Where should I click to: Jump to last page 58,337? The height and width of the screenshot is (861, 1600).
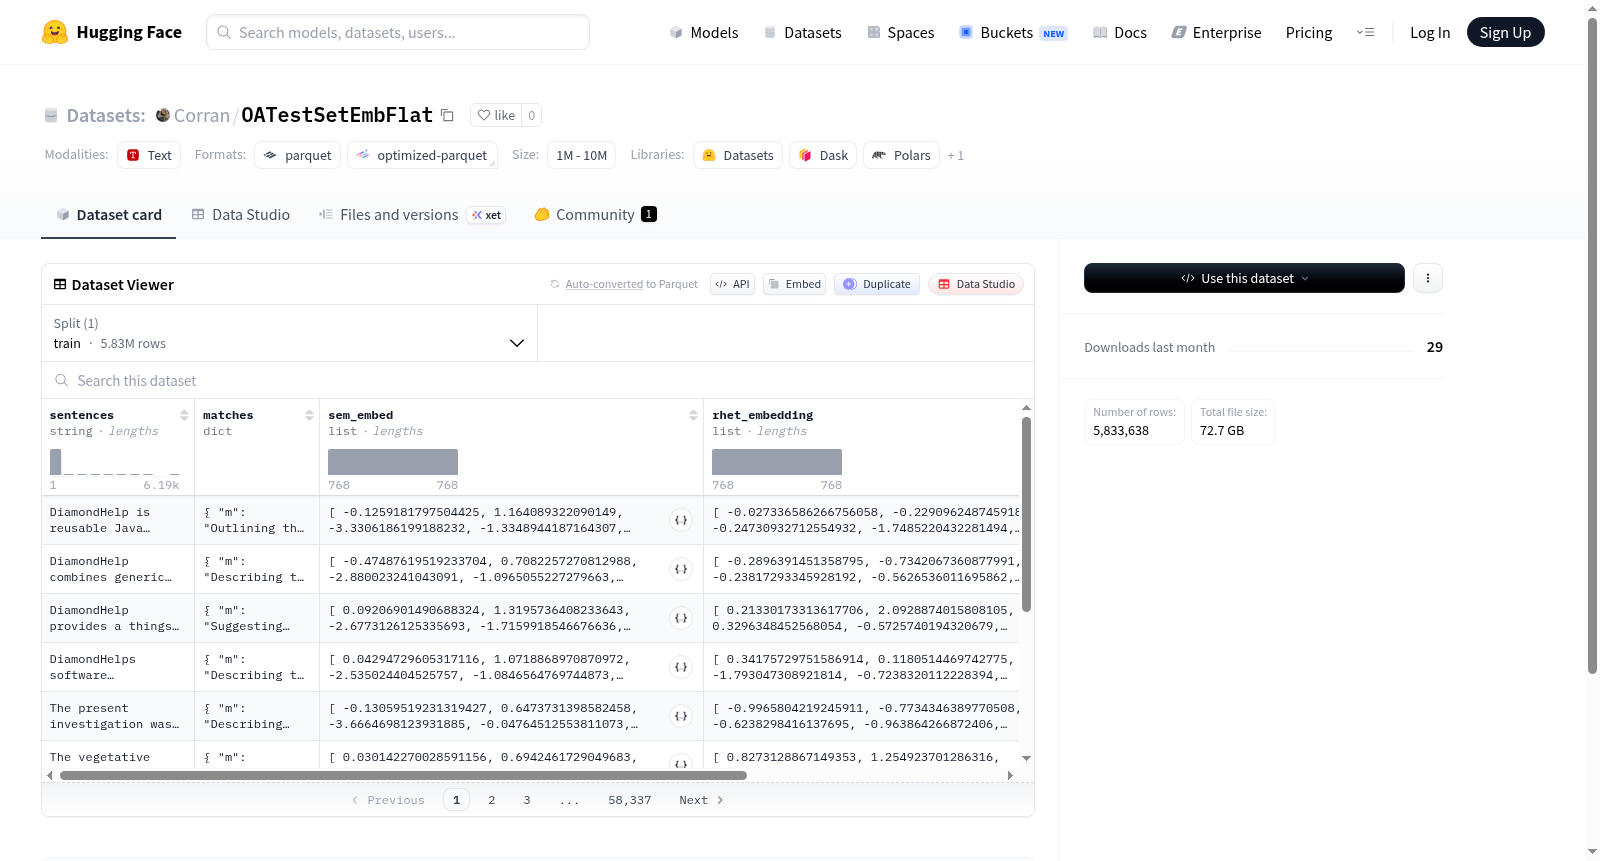[630, 800]
